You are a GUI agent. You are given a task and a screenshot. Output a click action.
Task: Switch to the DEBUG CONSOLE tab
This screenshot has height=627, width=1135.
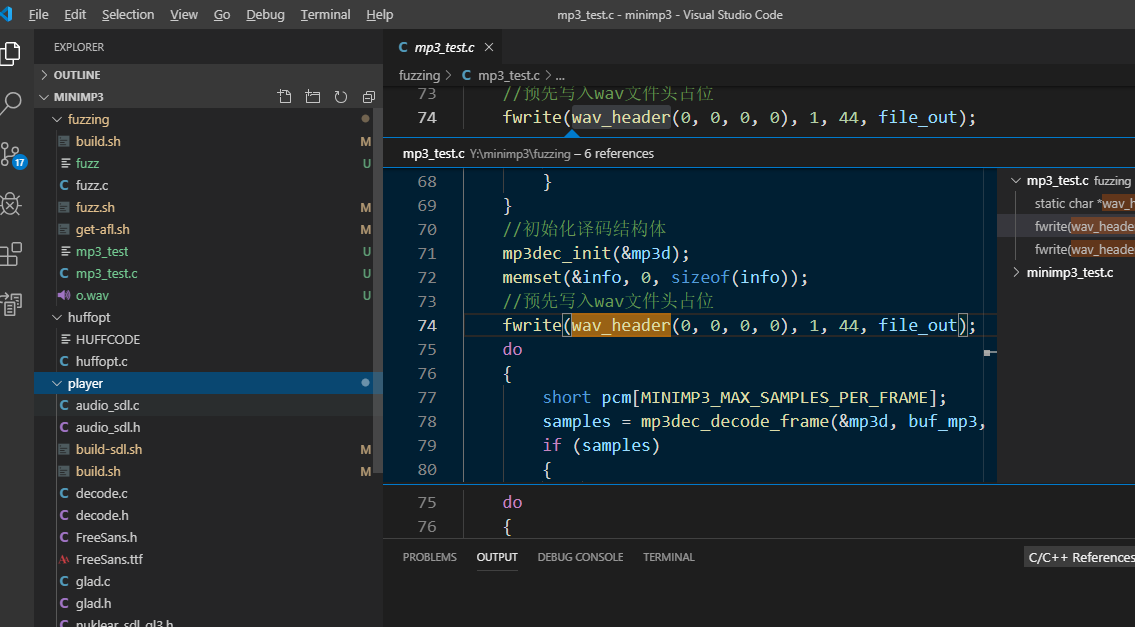(x=580, y=557)
